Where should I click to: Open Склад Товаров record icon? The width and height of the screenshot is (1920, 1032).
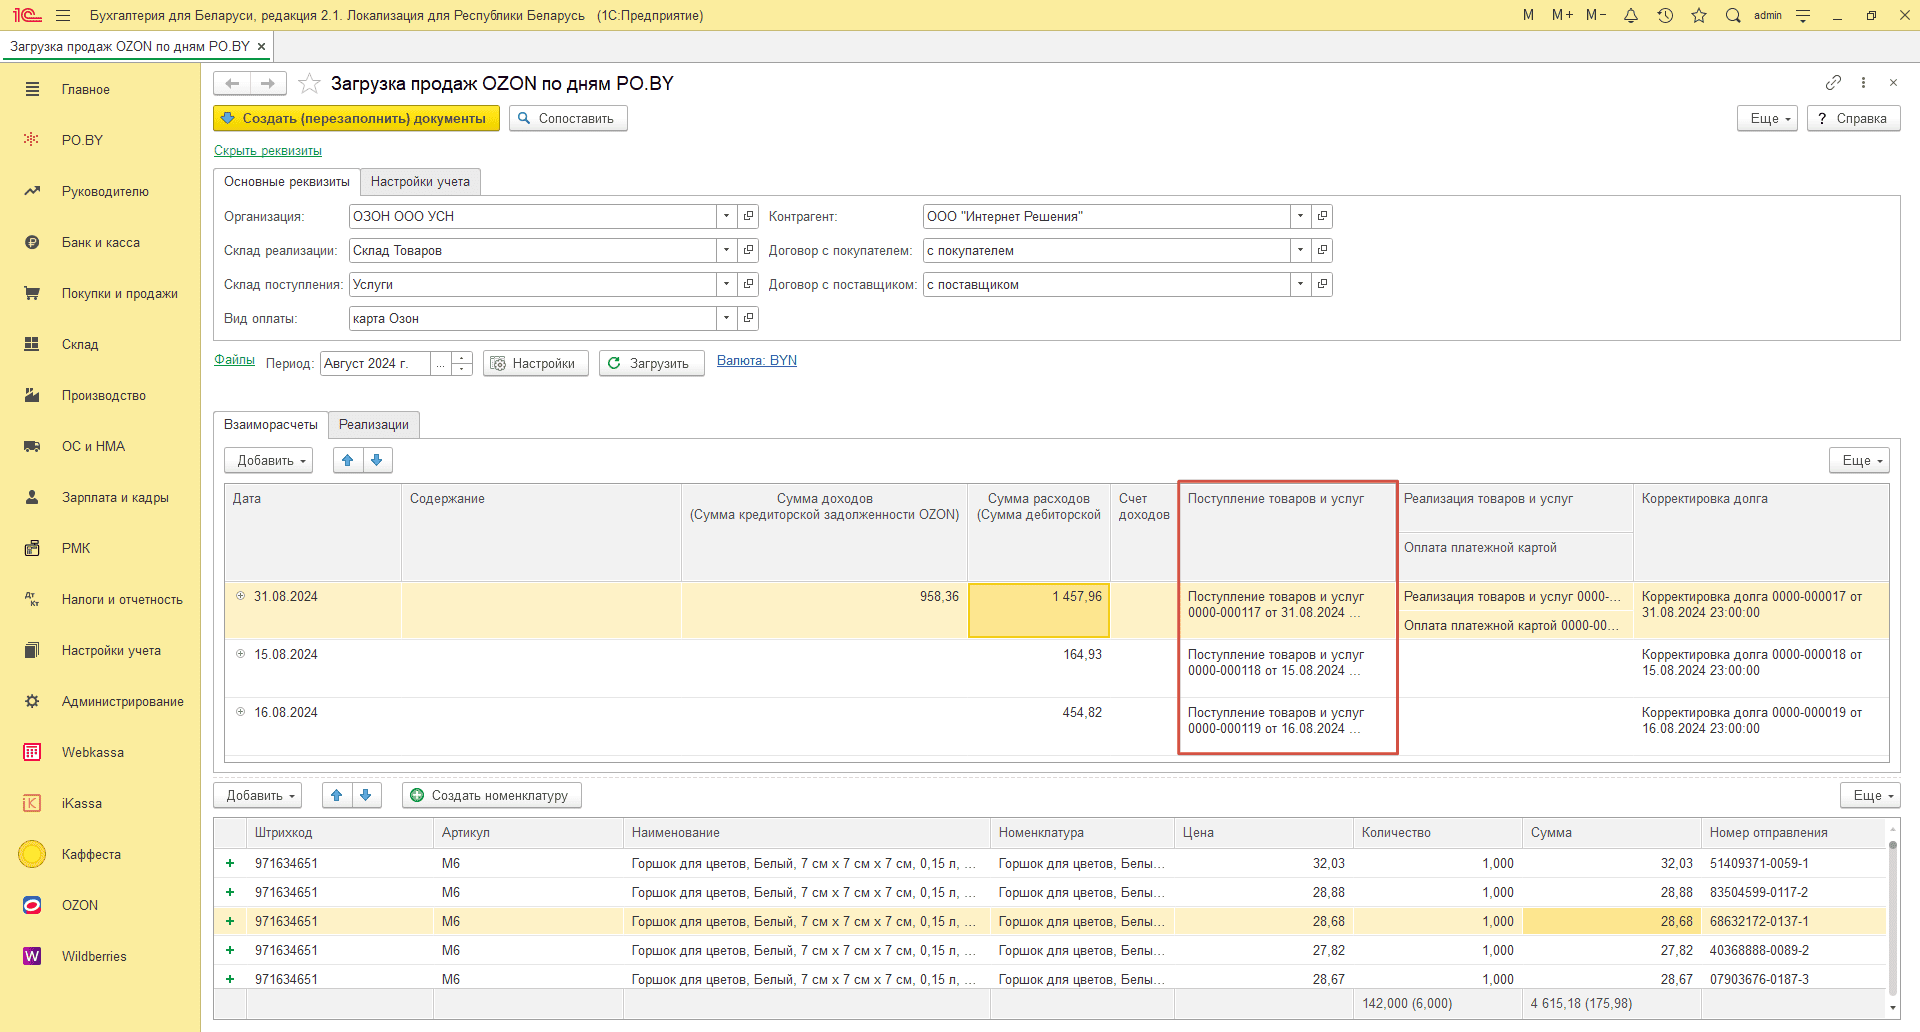coord(748,250)
